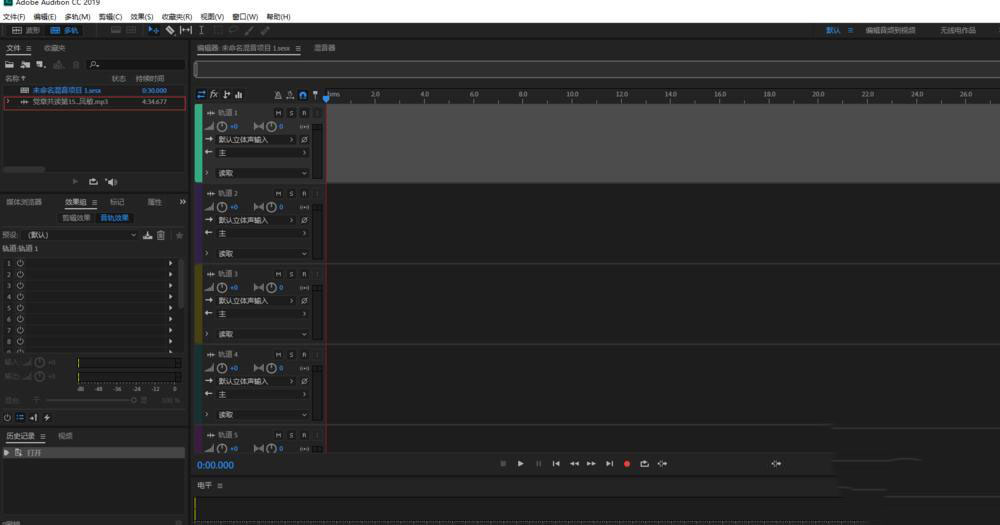Click the red Record button
Viewport: 1000px width, 525px height.
(x=627, y=464)
